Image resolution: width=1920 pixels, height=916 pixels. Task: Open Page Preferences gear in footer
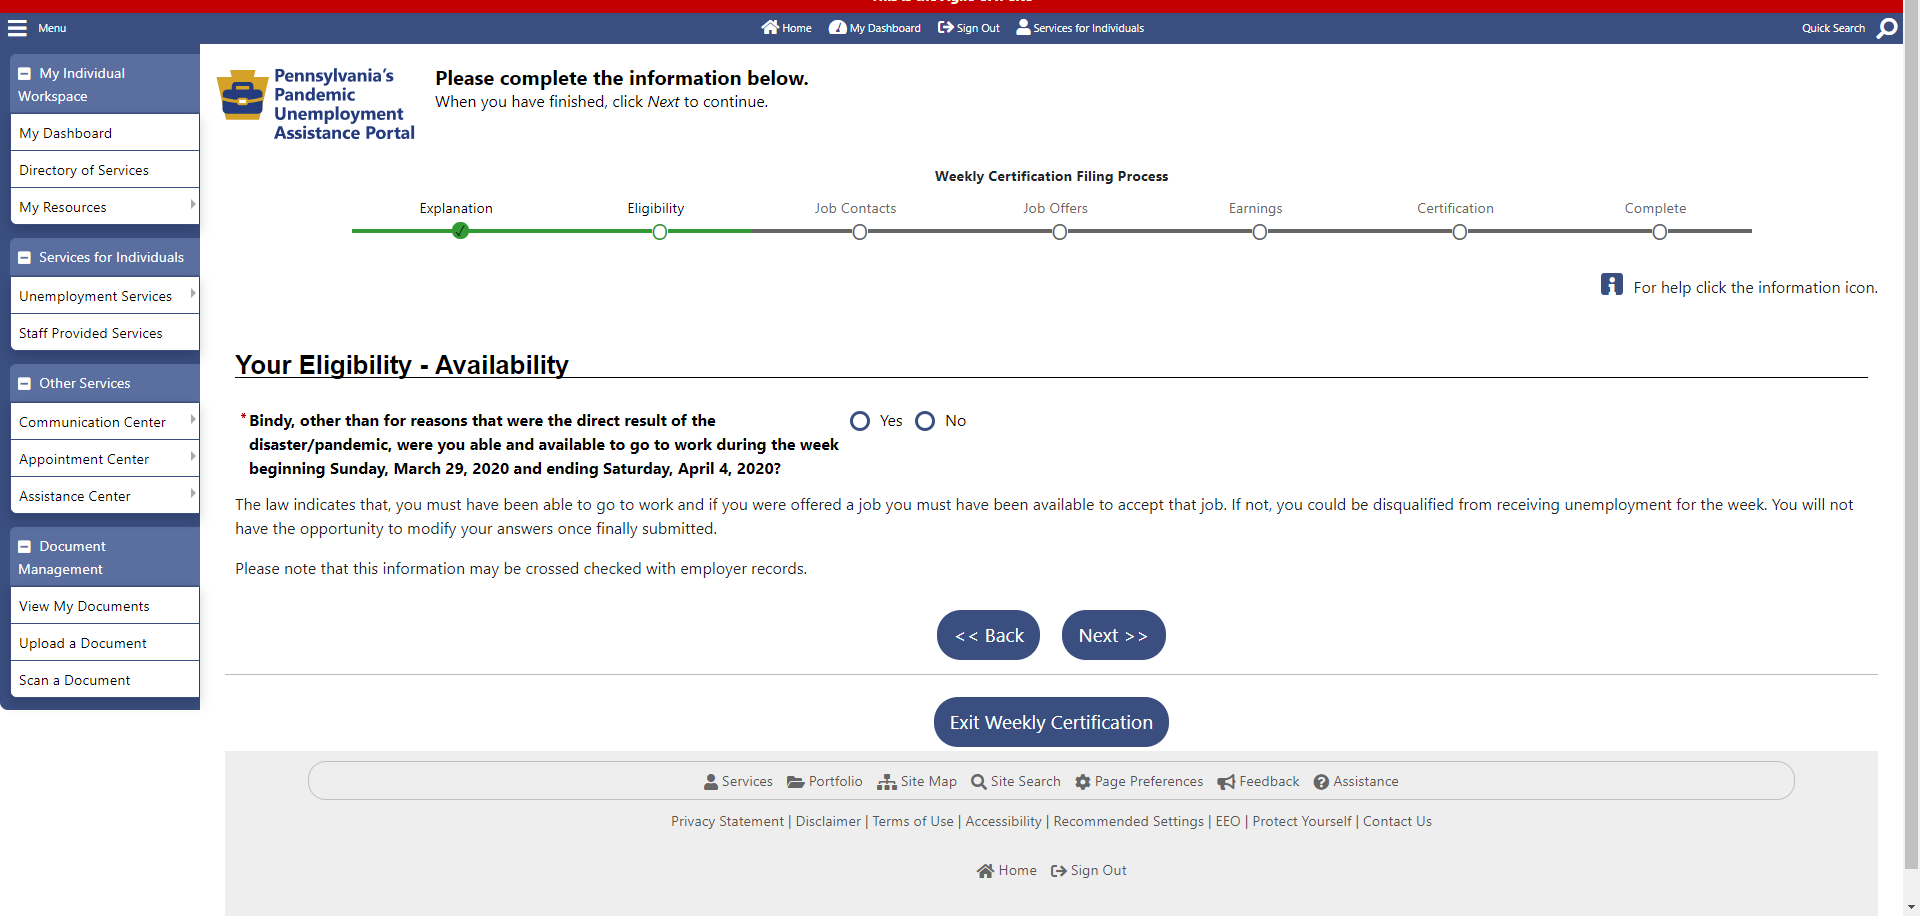[1082, 782]
